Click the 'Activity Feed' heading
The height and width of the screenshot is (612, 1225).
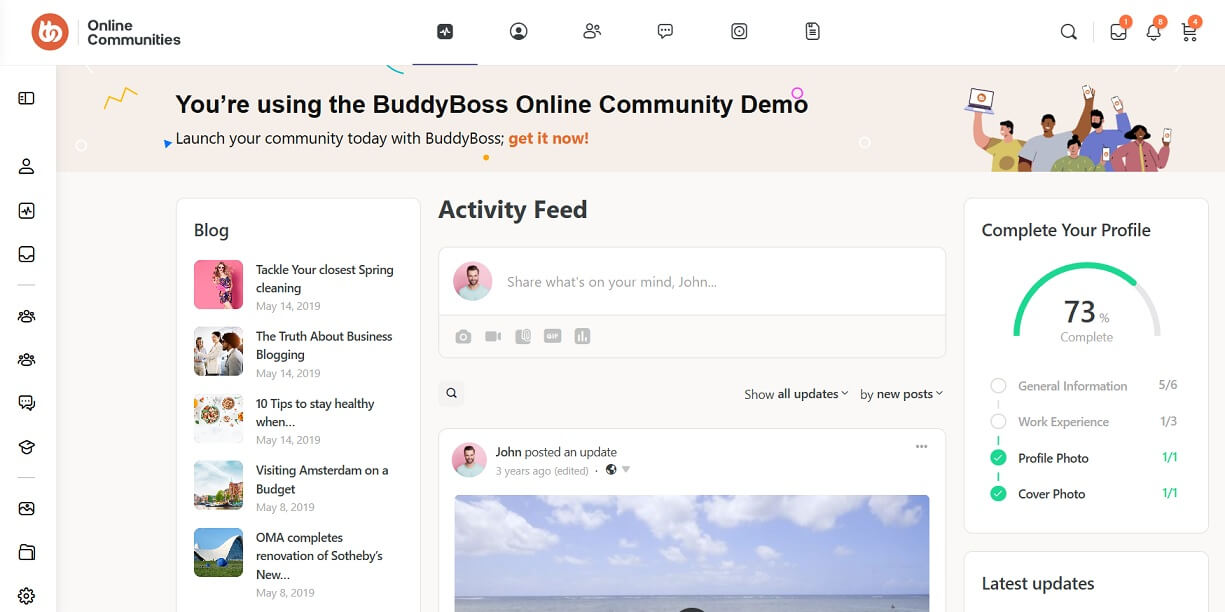pyautogui.click(x=513, y=210)
